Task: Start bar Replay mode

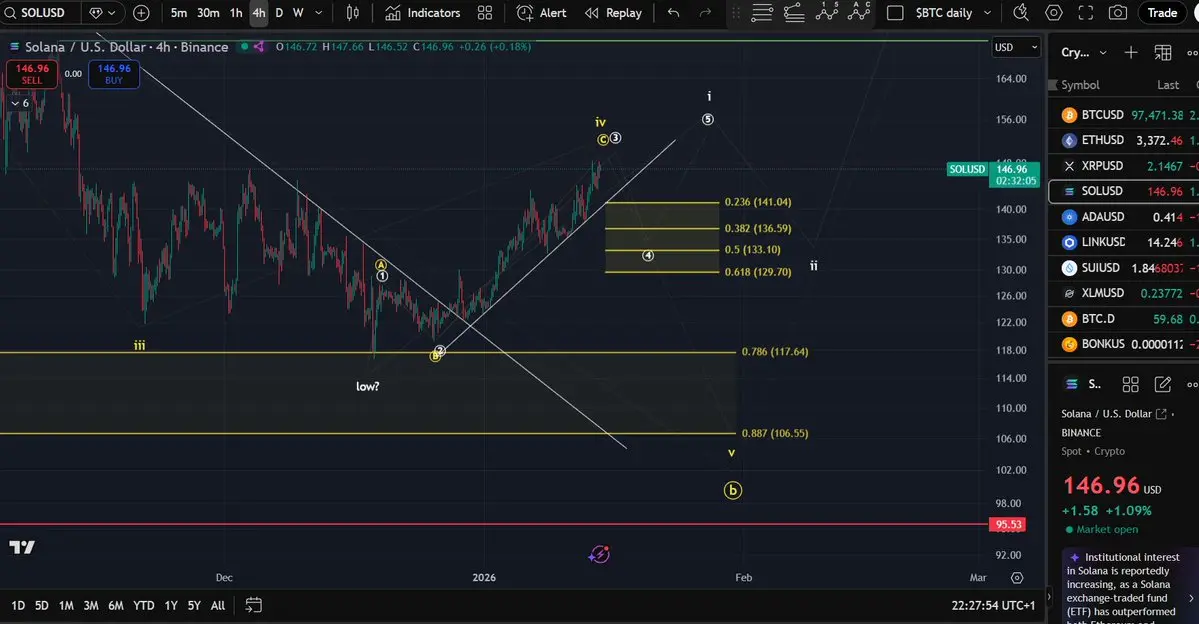Action: coord(613,13)
